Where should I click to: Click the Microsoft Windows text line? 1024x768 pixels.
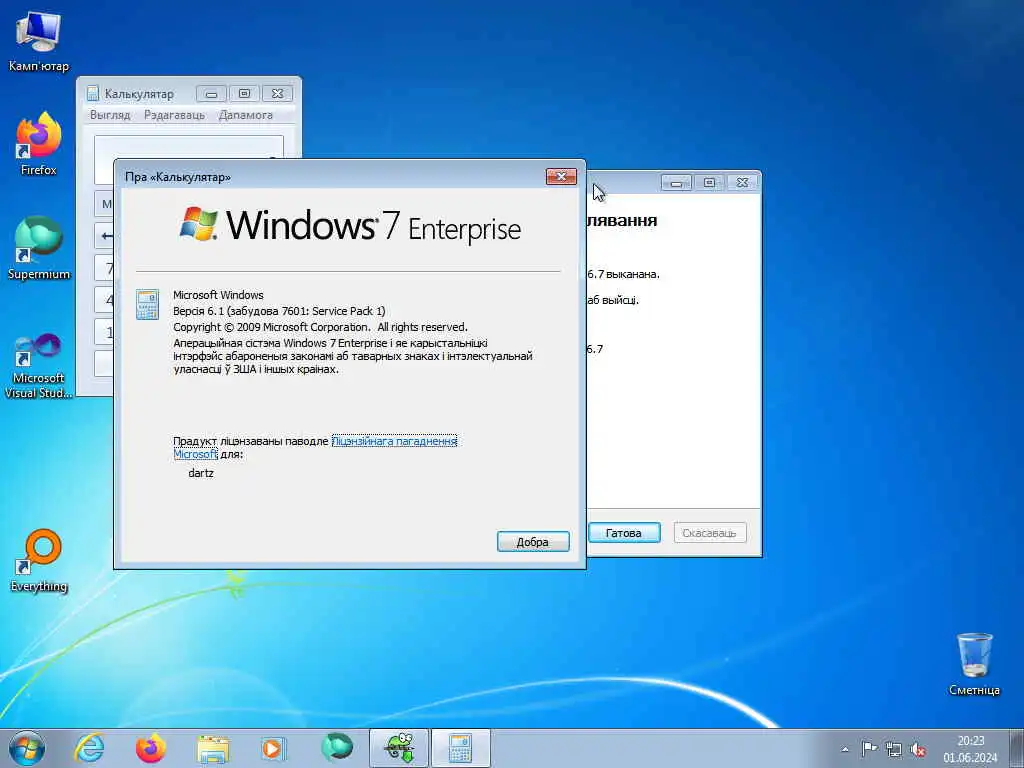point(218,295)
